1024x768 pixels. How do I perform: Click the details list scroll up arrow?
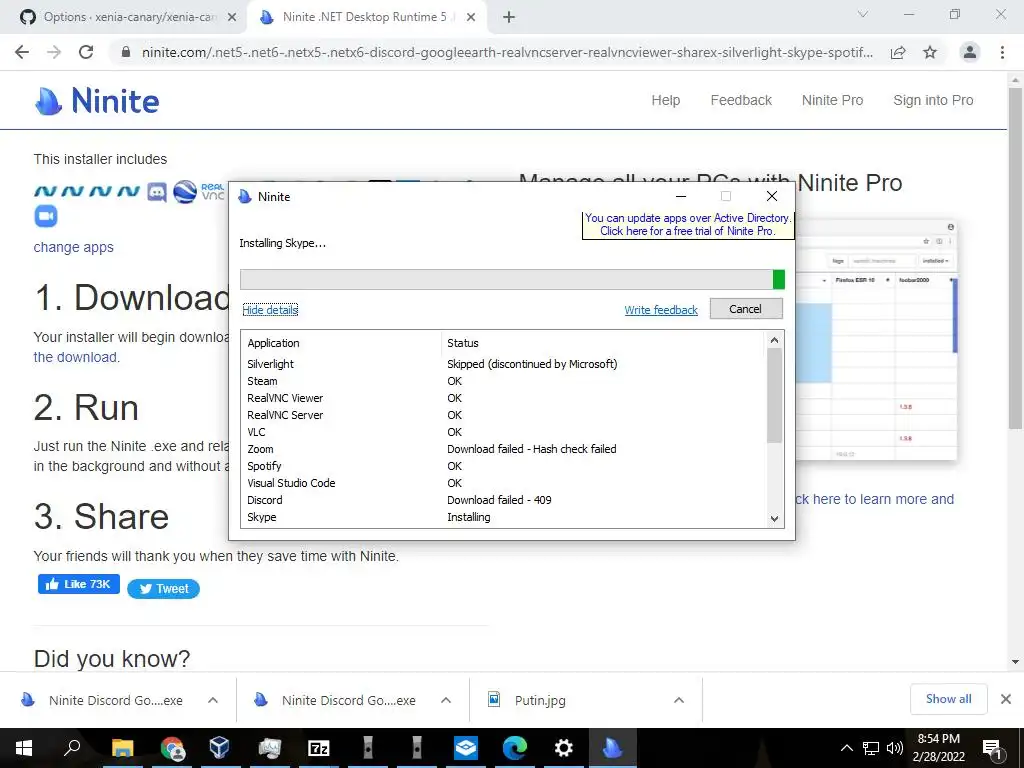pyautogui.click(x=775, y=340)
